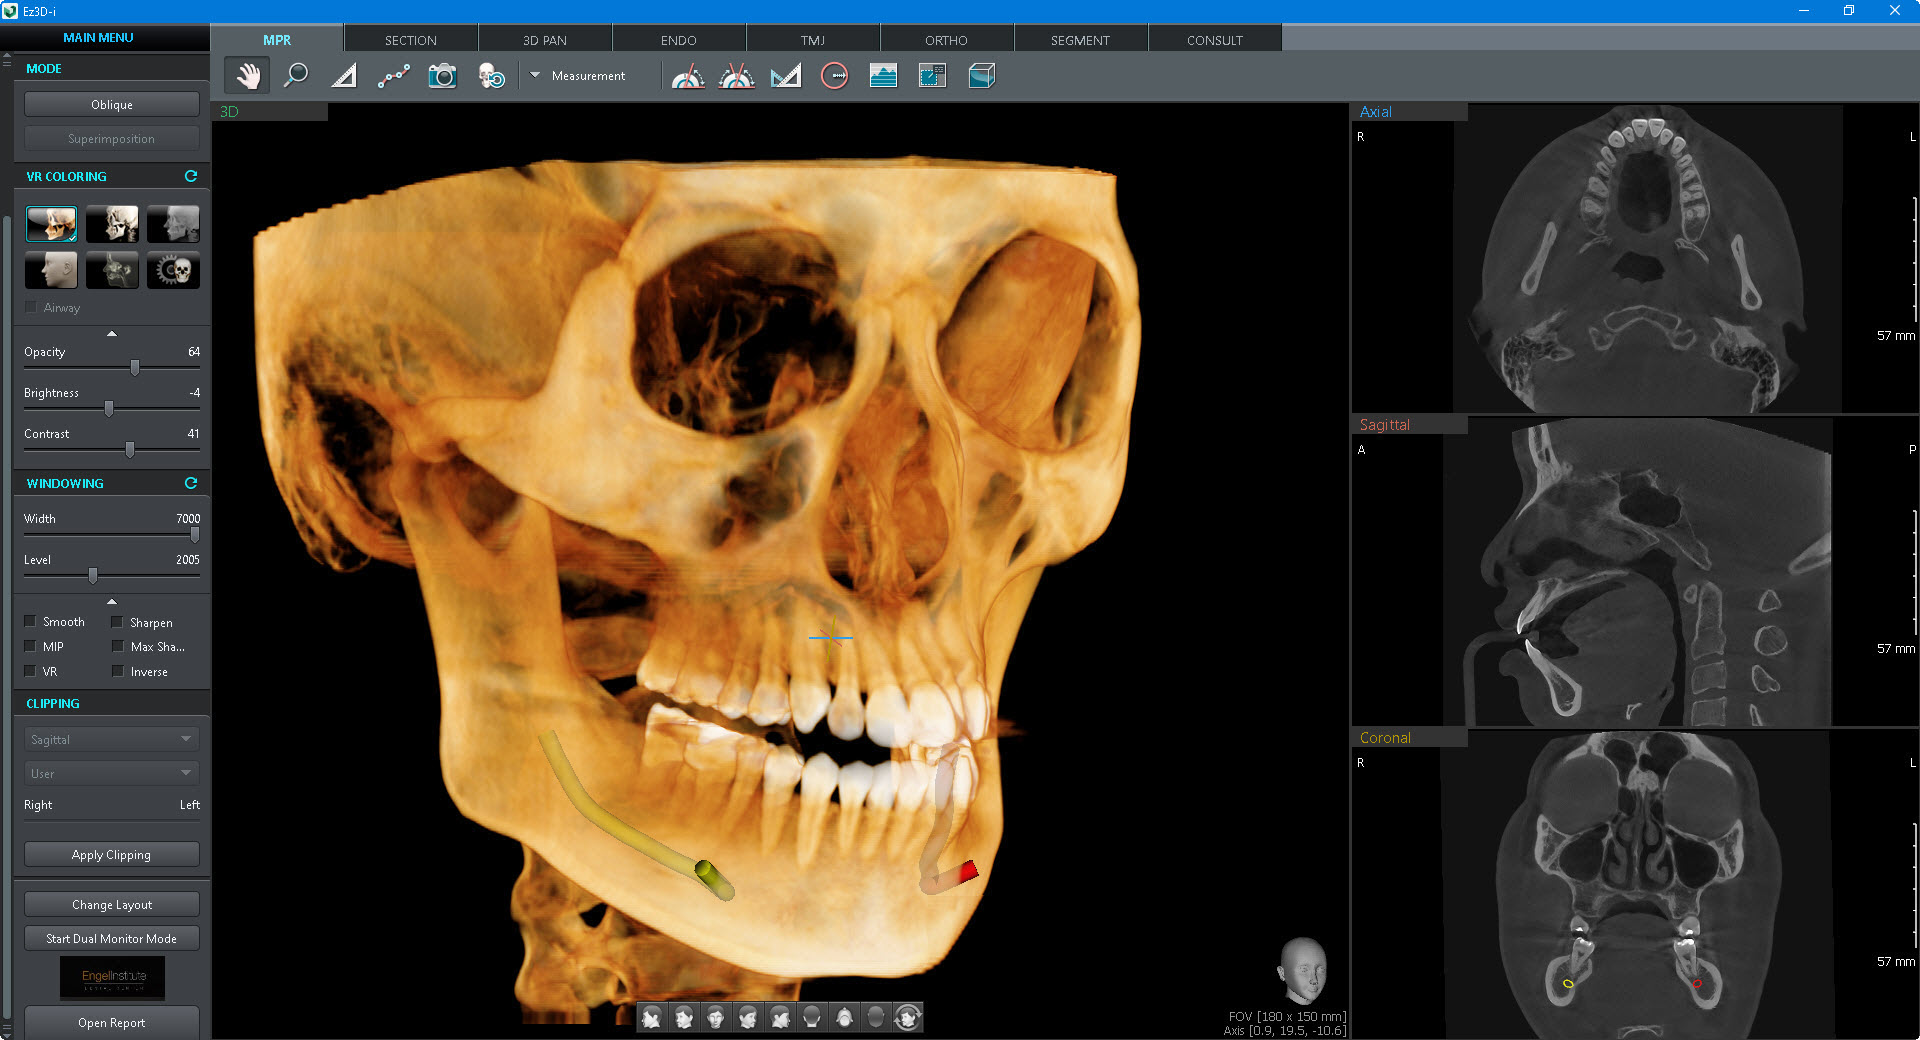This screenshot has width=1920, height=1040.
Task: Reset the VR Coloring settings
Action: [191, 176]
